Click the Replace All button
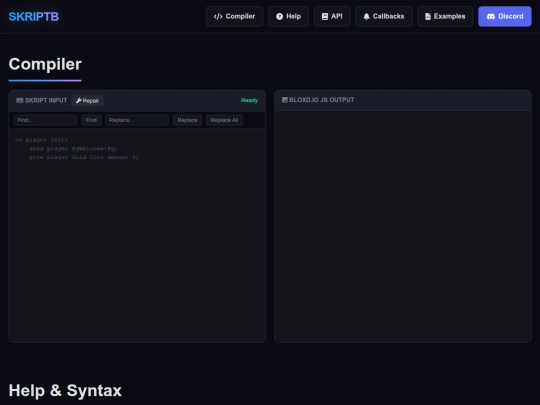 tap(224, 120)
